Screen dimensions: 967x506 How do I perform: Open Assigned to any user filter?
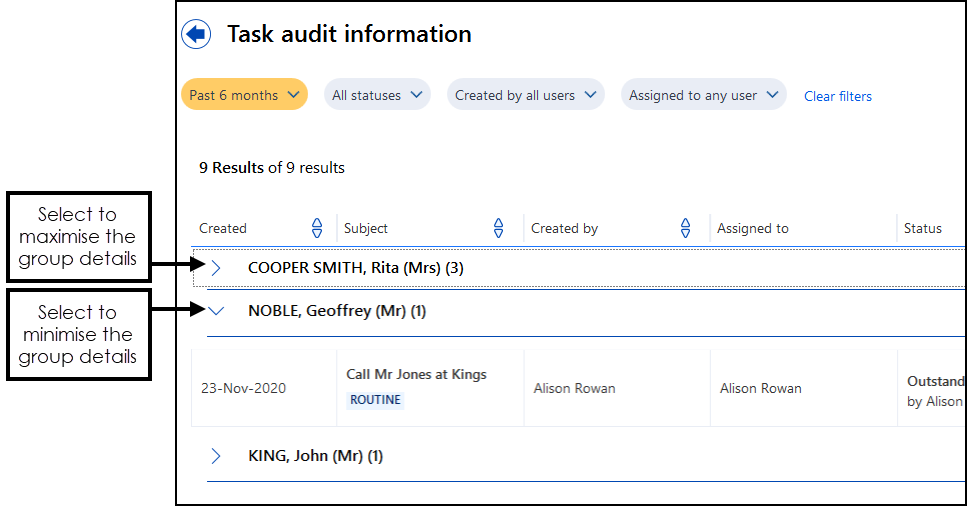[x=703, y=95]
